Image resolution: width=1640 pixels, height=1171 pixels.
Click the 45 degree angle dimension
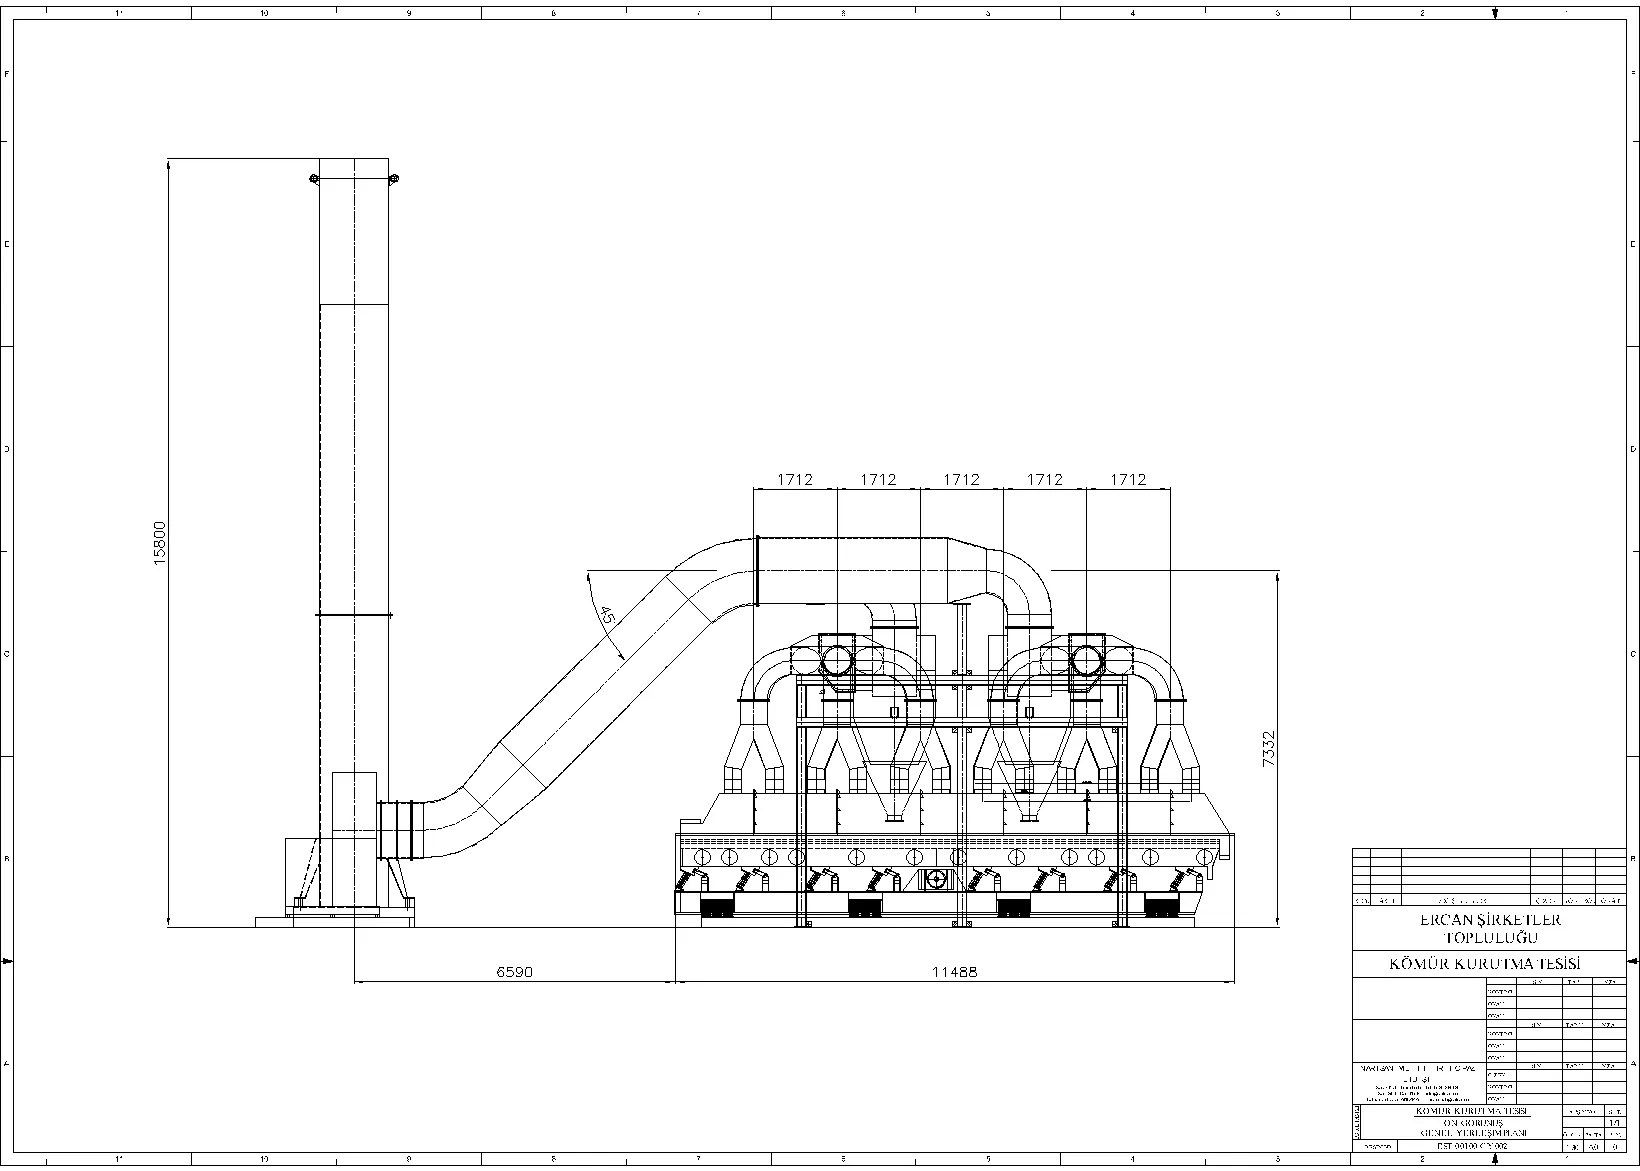pos(609,616)
